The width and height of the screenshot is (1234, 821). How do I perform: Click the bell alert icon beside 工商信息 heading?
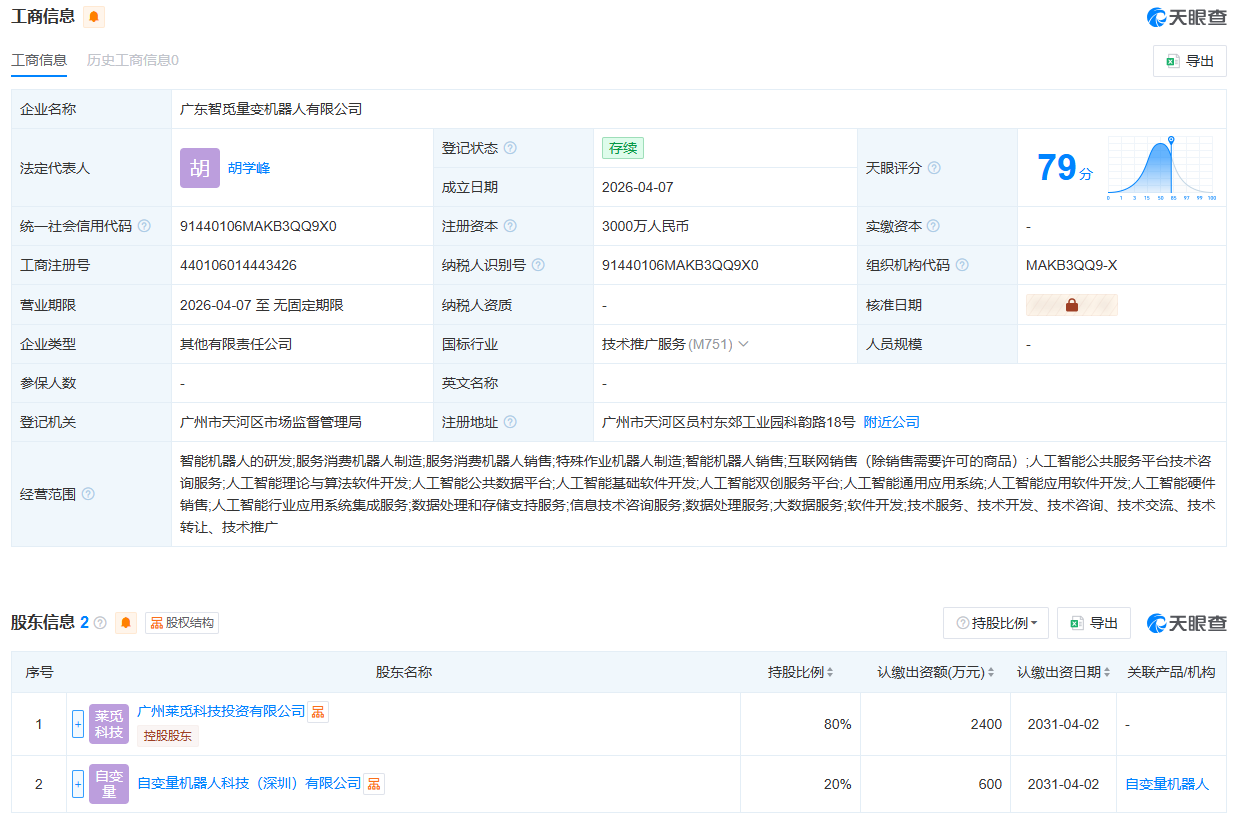[x=94, y=17]
